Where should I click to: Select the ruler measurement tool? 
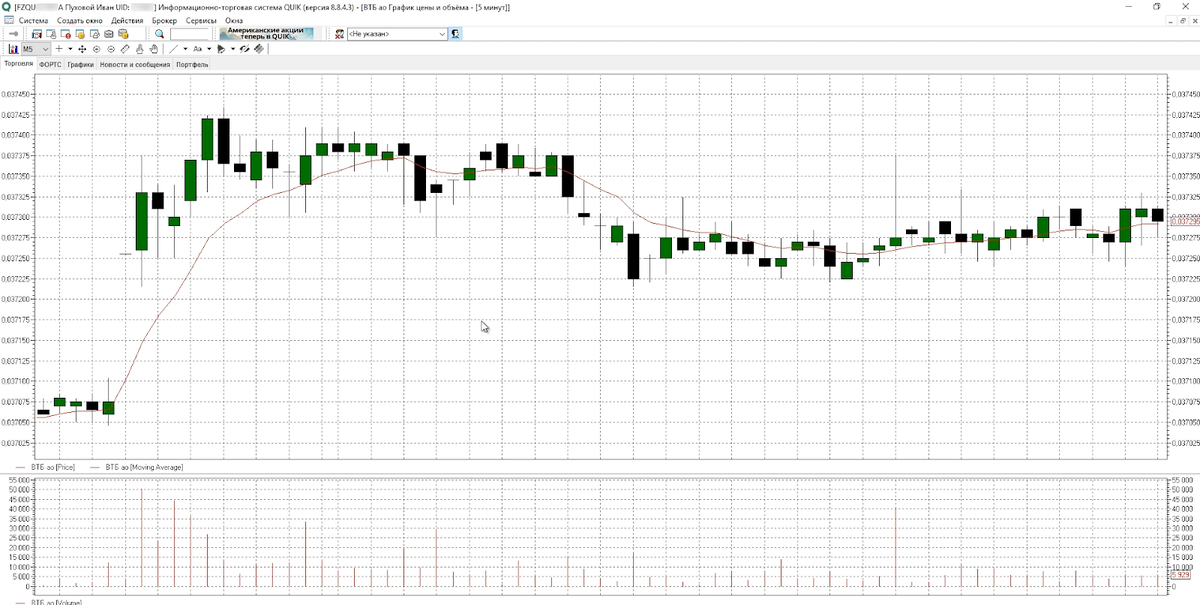pos(125,48)
